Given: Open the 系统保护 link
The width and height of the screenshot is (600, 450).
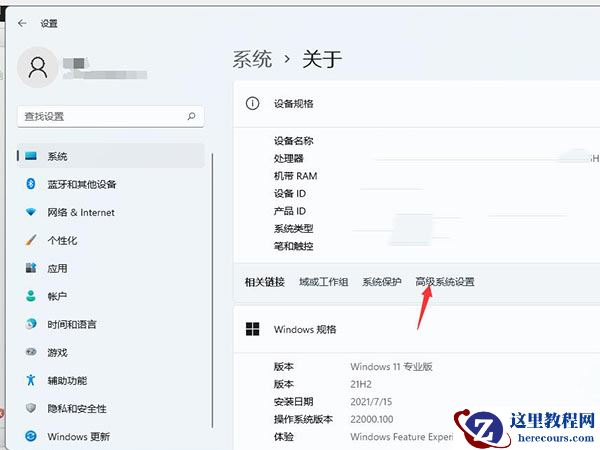Looking at the screenshot, I should point(382,282).
